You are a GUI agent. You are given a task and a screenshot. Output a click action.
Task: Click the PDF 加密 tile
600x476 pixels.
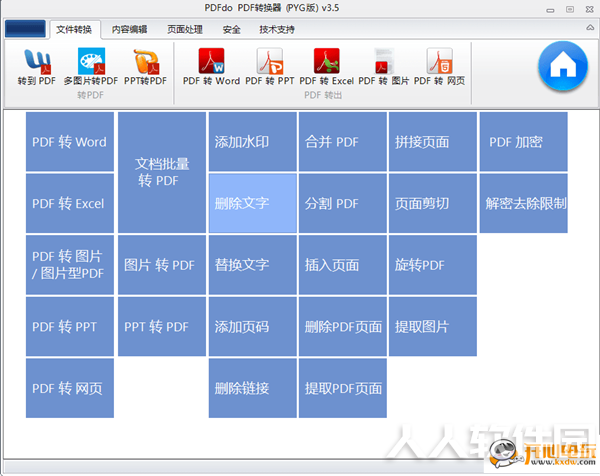[523, 142]
